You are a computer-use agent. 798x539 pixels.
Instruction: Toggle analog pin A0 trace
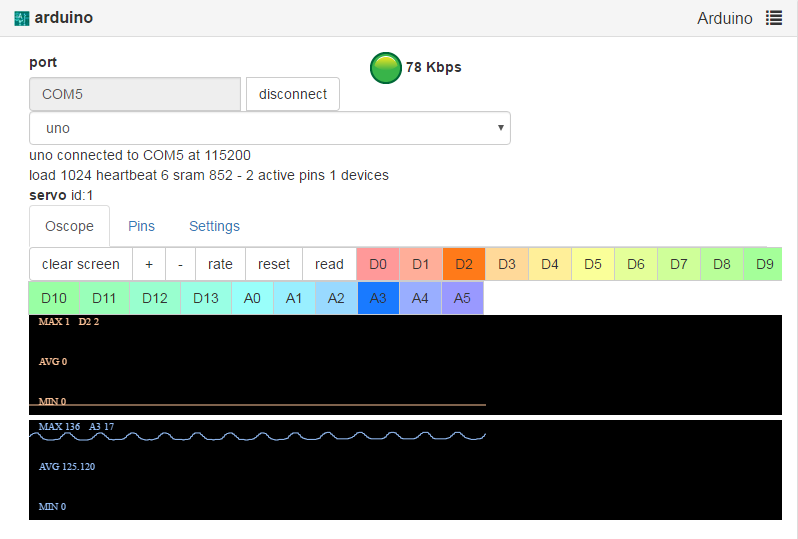pyautogui.click(x=252, y=298)
